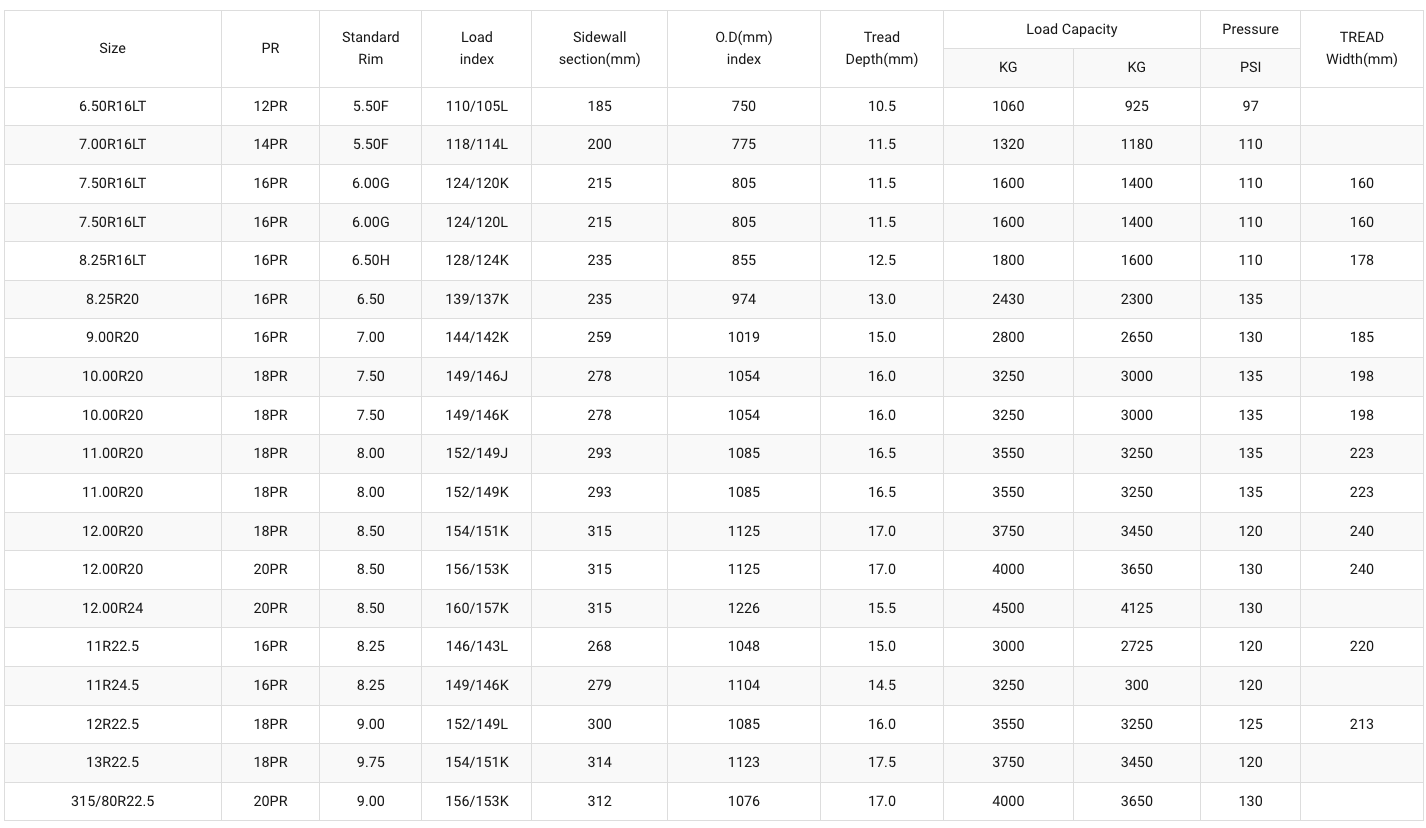Click the TREAD Width(mm) column header
Viewport: 1426px width, 828px height.
1361,48
